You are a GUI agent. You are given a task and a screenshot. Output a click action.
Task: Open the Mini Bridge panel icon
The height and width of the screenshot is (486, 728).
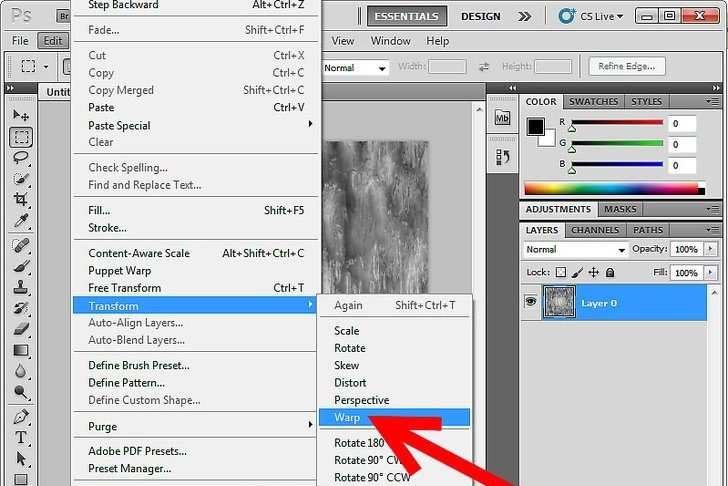tap(502, 117)
